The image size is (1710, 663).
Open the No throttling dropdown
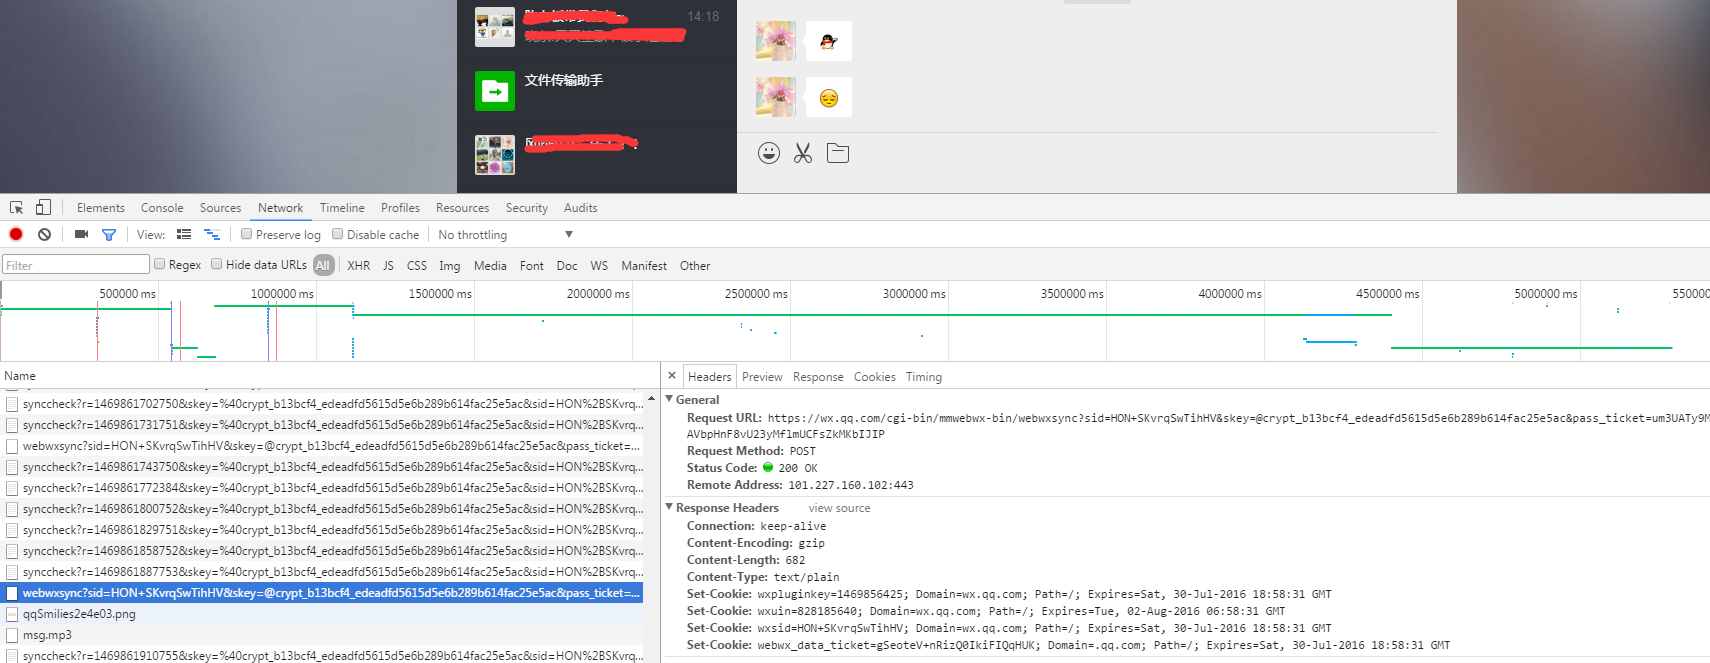tap(505, 235)
